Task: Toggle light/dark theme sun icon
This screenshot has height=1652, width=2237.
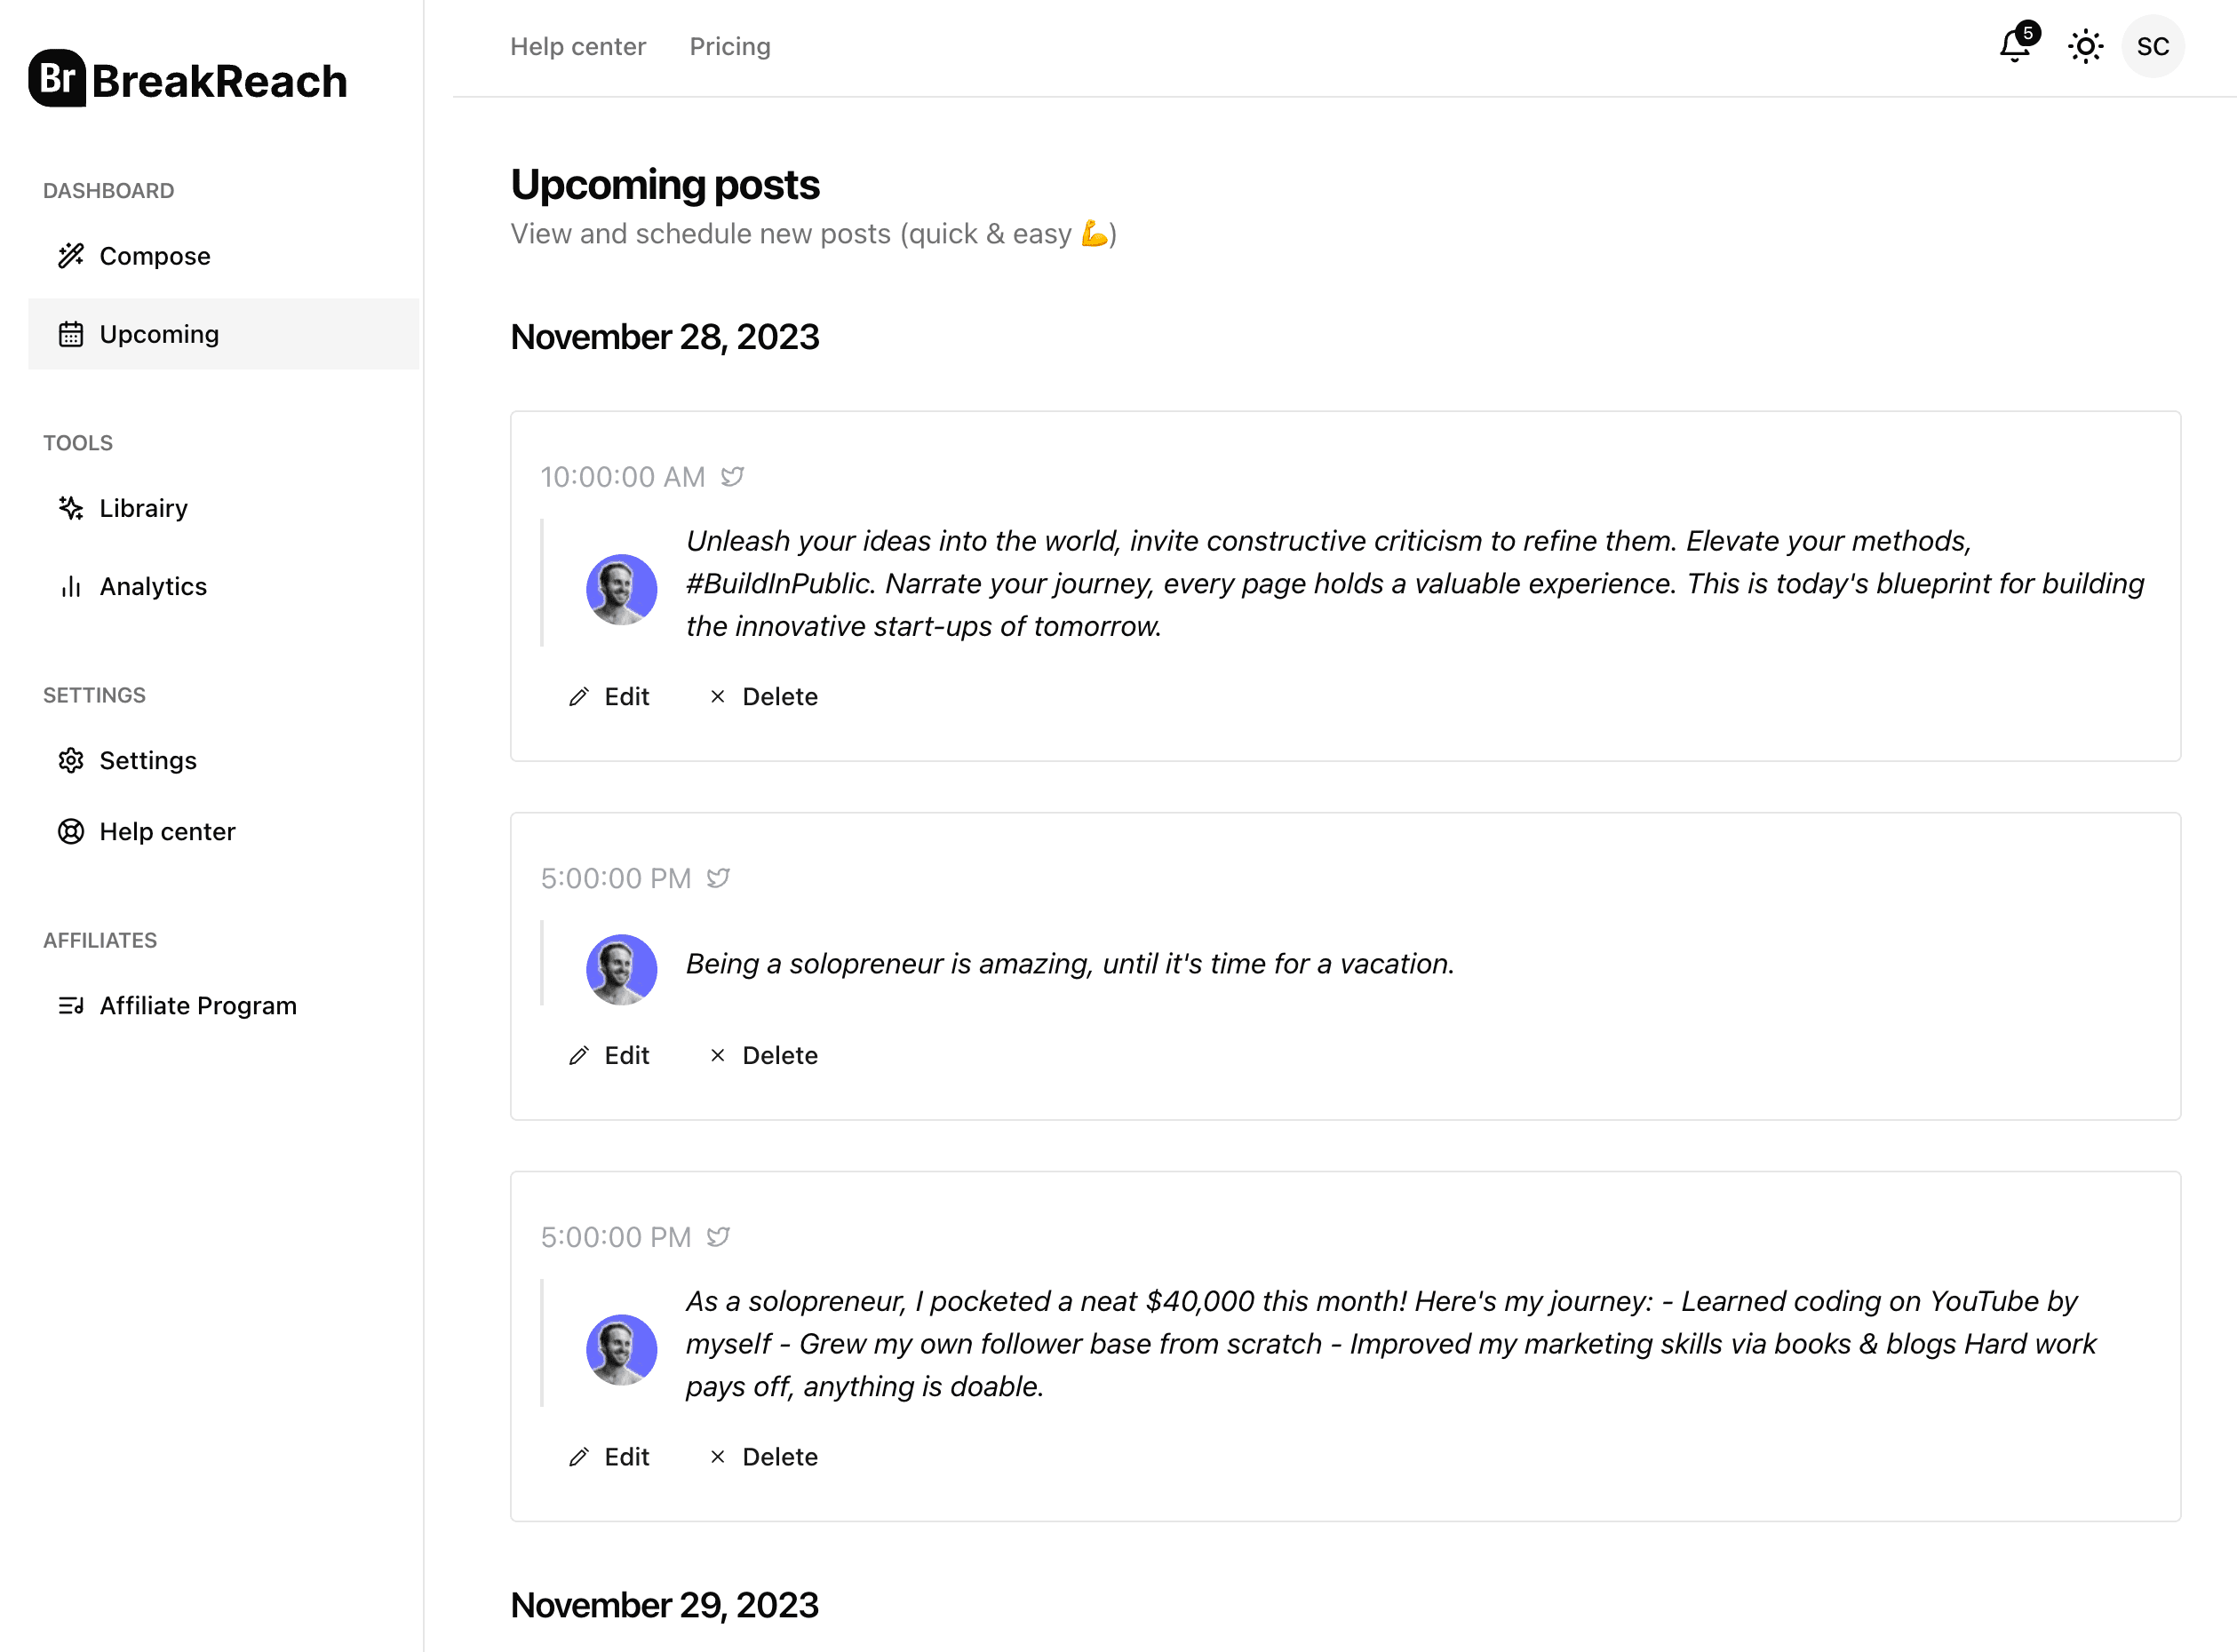Action: coord(2085,47)
